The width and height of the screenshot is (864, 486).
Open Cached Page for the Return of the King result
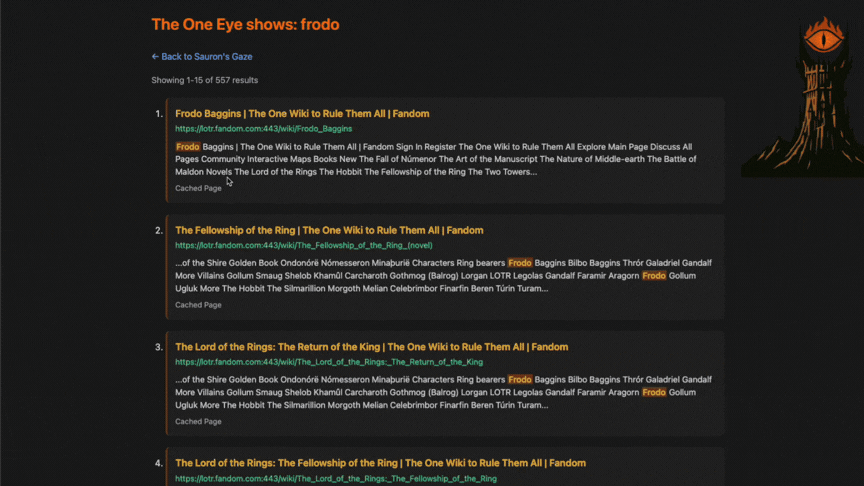tap(198, 422)
